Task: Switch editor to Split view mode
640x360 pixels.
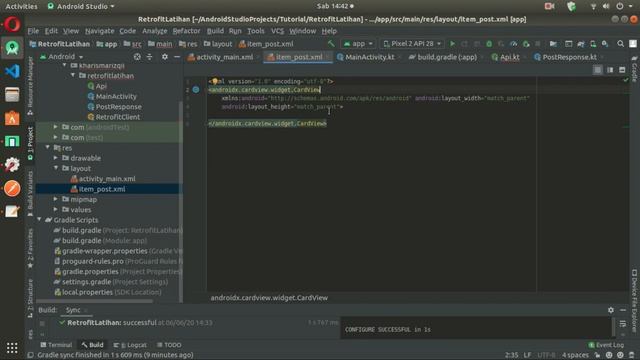Action: (x=610, y=70)
